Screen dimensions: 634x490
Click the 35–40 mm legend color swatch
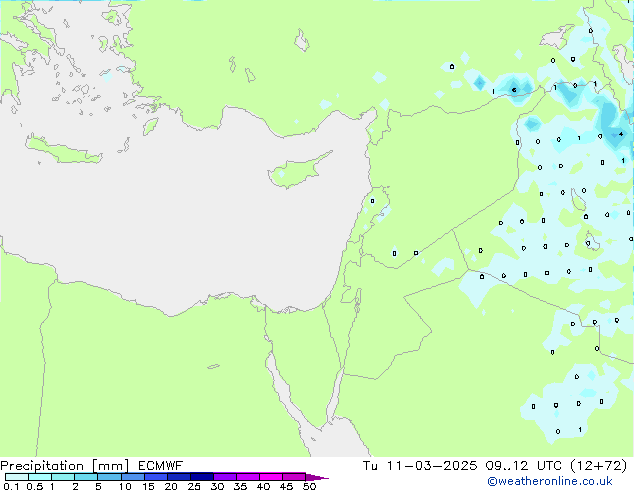click(x=247, y=477)
